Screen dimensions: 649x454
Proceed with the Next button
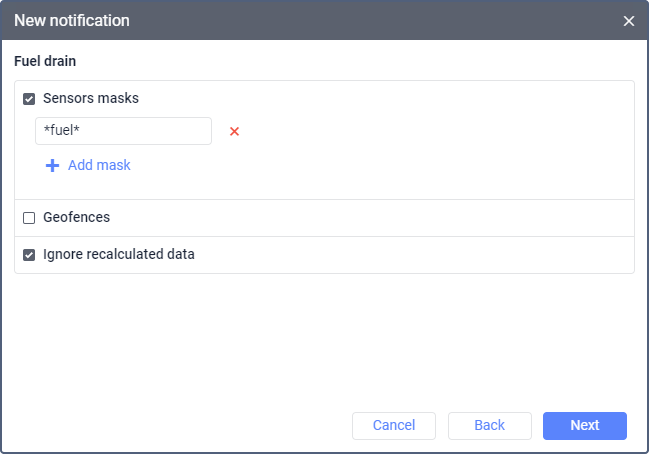tap(585, 425)
